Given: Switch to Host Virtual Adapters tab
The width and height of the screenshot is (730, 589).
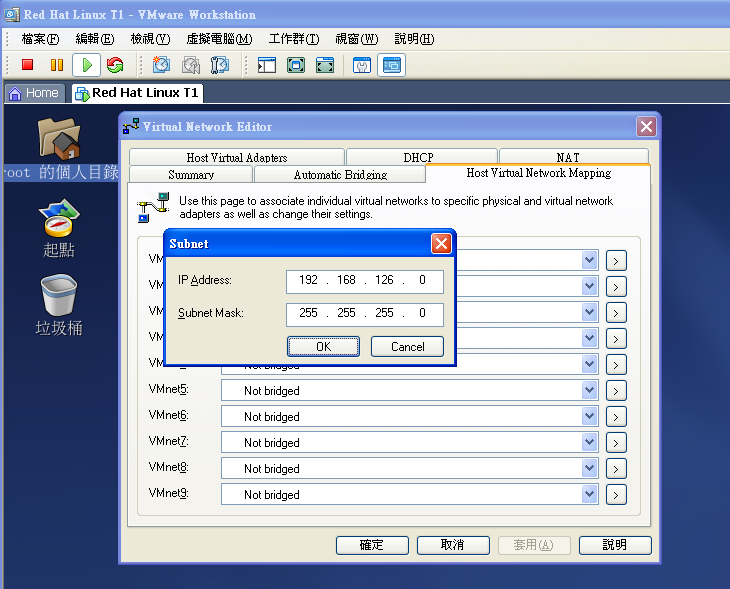Looking at the screenshot, I should [237, 157].
